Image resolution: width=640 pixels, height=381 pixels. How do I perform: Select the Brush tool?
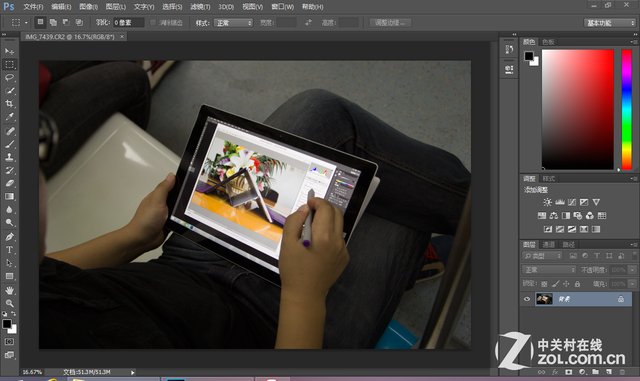pos(9,144)
